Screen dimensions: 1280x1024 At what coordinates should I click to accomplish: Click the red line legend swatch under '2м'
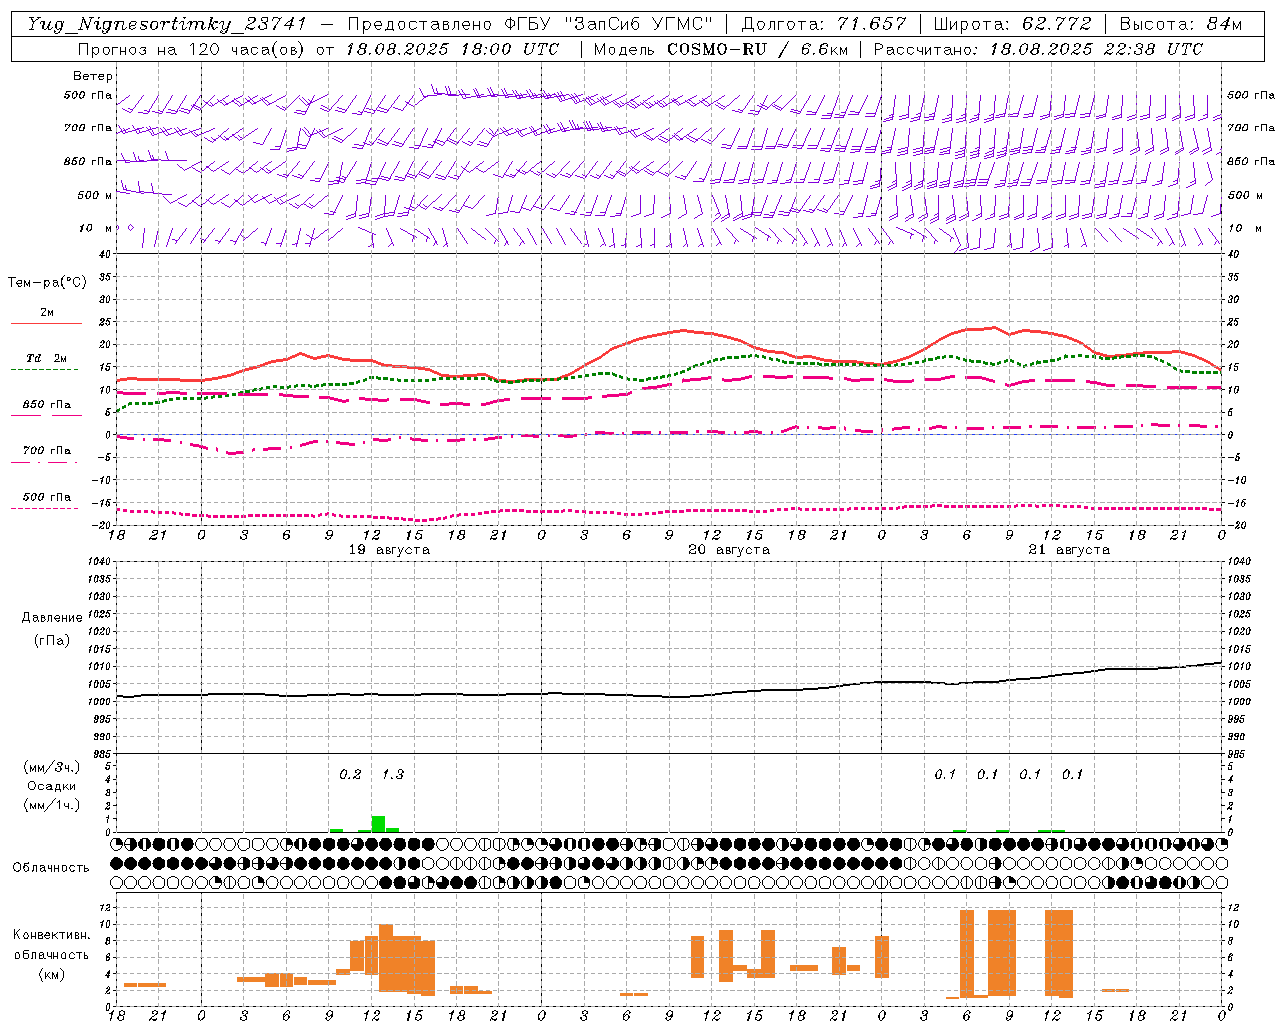pyautogui.click(x=46, y=323)
